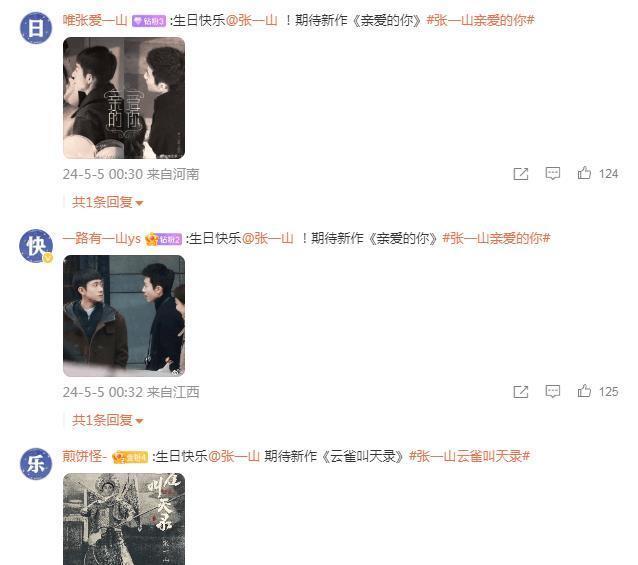Expand 共1条回复 under the 江西 comment
This screenshot has height=565, width=638.
[107, 420]
